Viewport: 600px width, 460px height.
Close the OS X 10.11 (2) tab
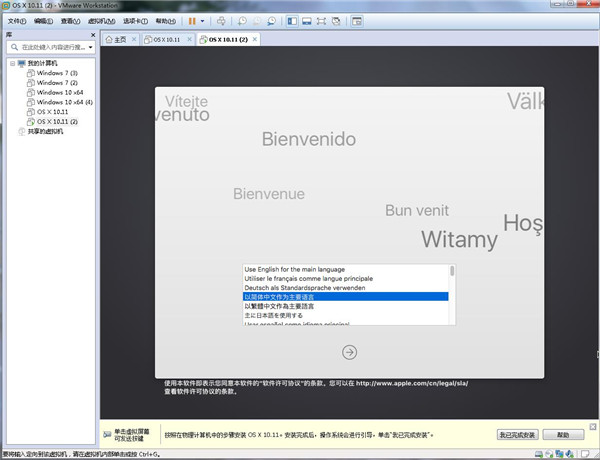point(254,39)
